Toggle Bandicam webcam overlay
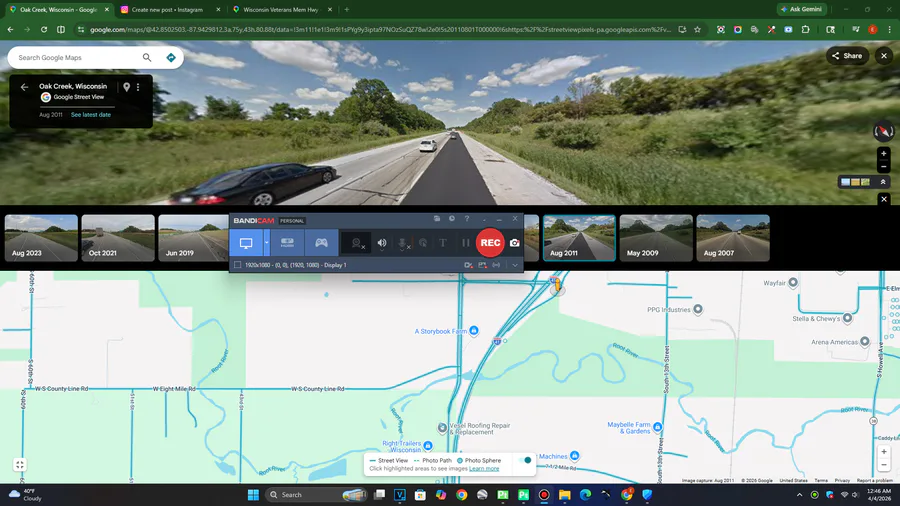This screenshot has width=900, height=506. [358, 243]
